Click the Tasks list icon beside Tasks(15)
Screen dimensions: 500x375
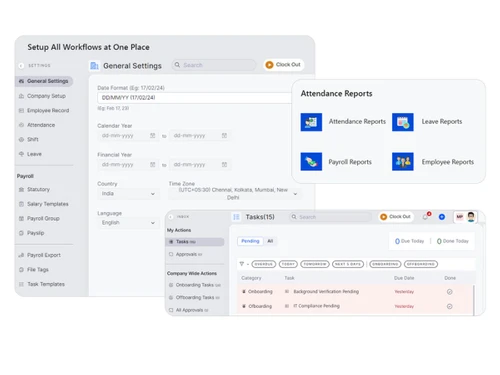pos(236,217)
